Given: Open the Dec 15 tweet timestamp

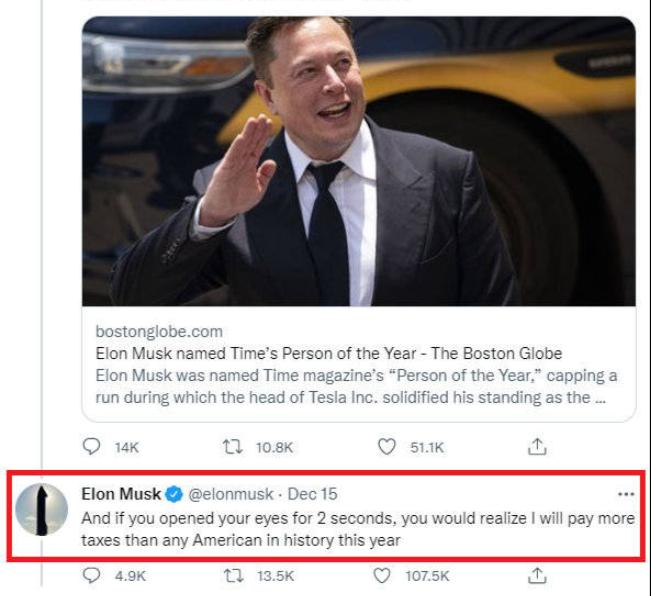Looking at the screenshot, I should [x=312, y=494].
